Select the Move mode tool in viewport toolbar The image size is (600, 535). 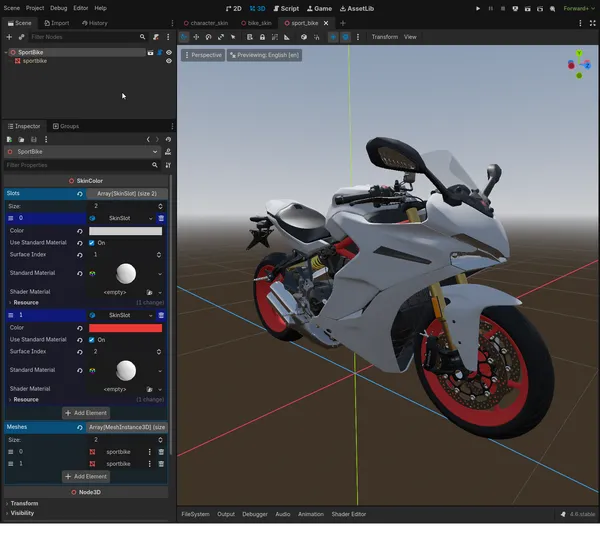tap(196, 37)
